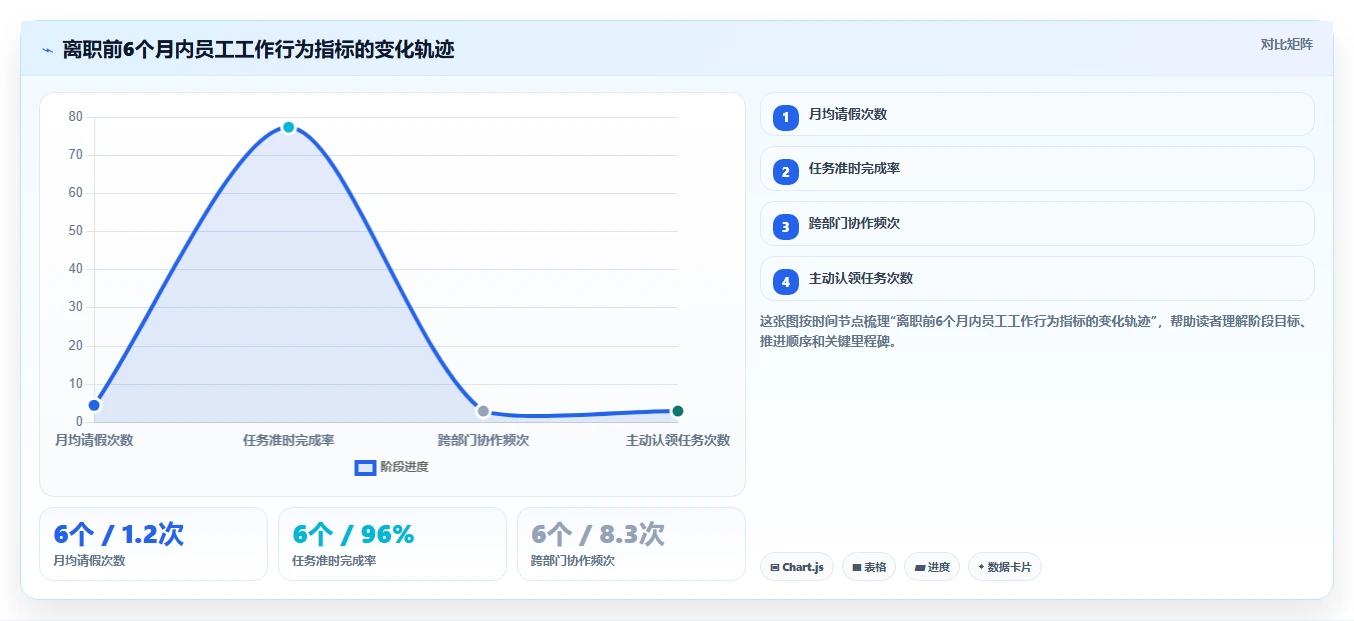Click the 任务准时完成率 peak data point

click(288, 127)
